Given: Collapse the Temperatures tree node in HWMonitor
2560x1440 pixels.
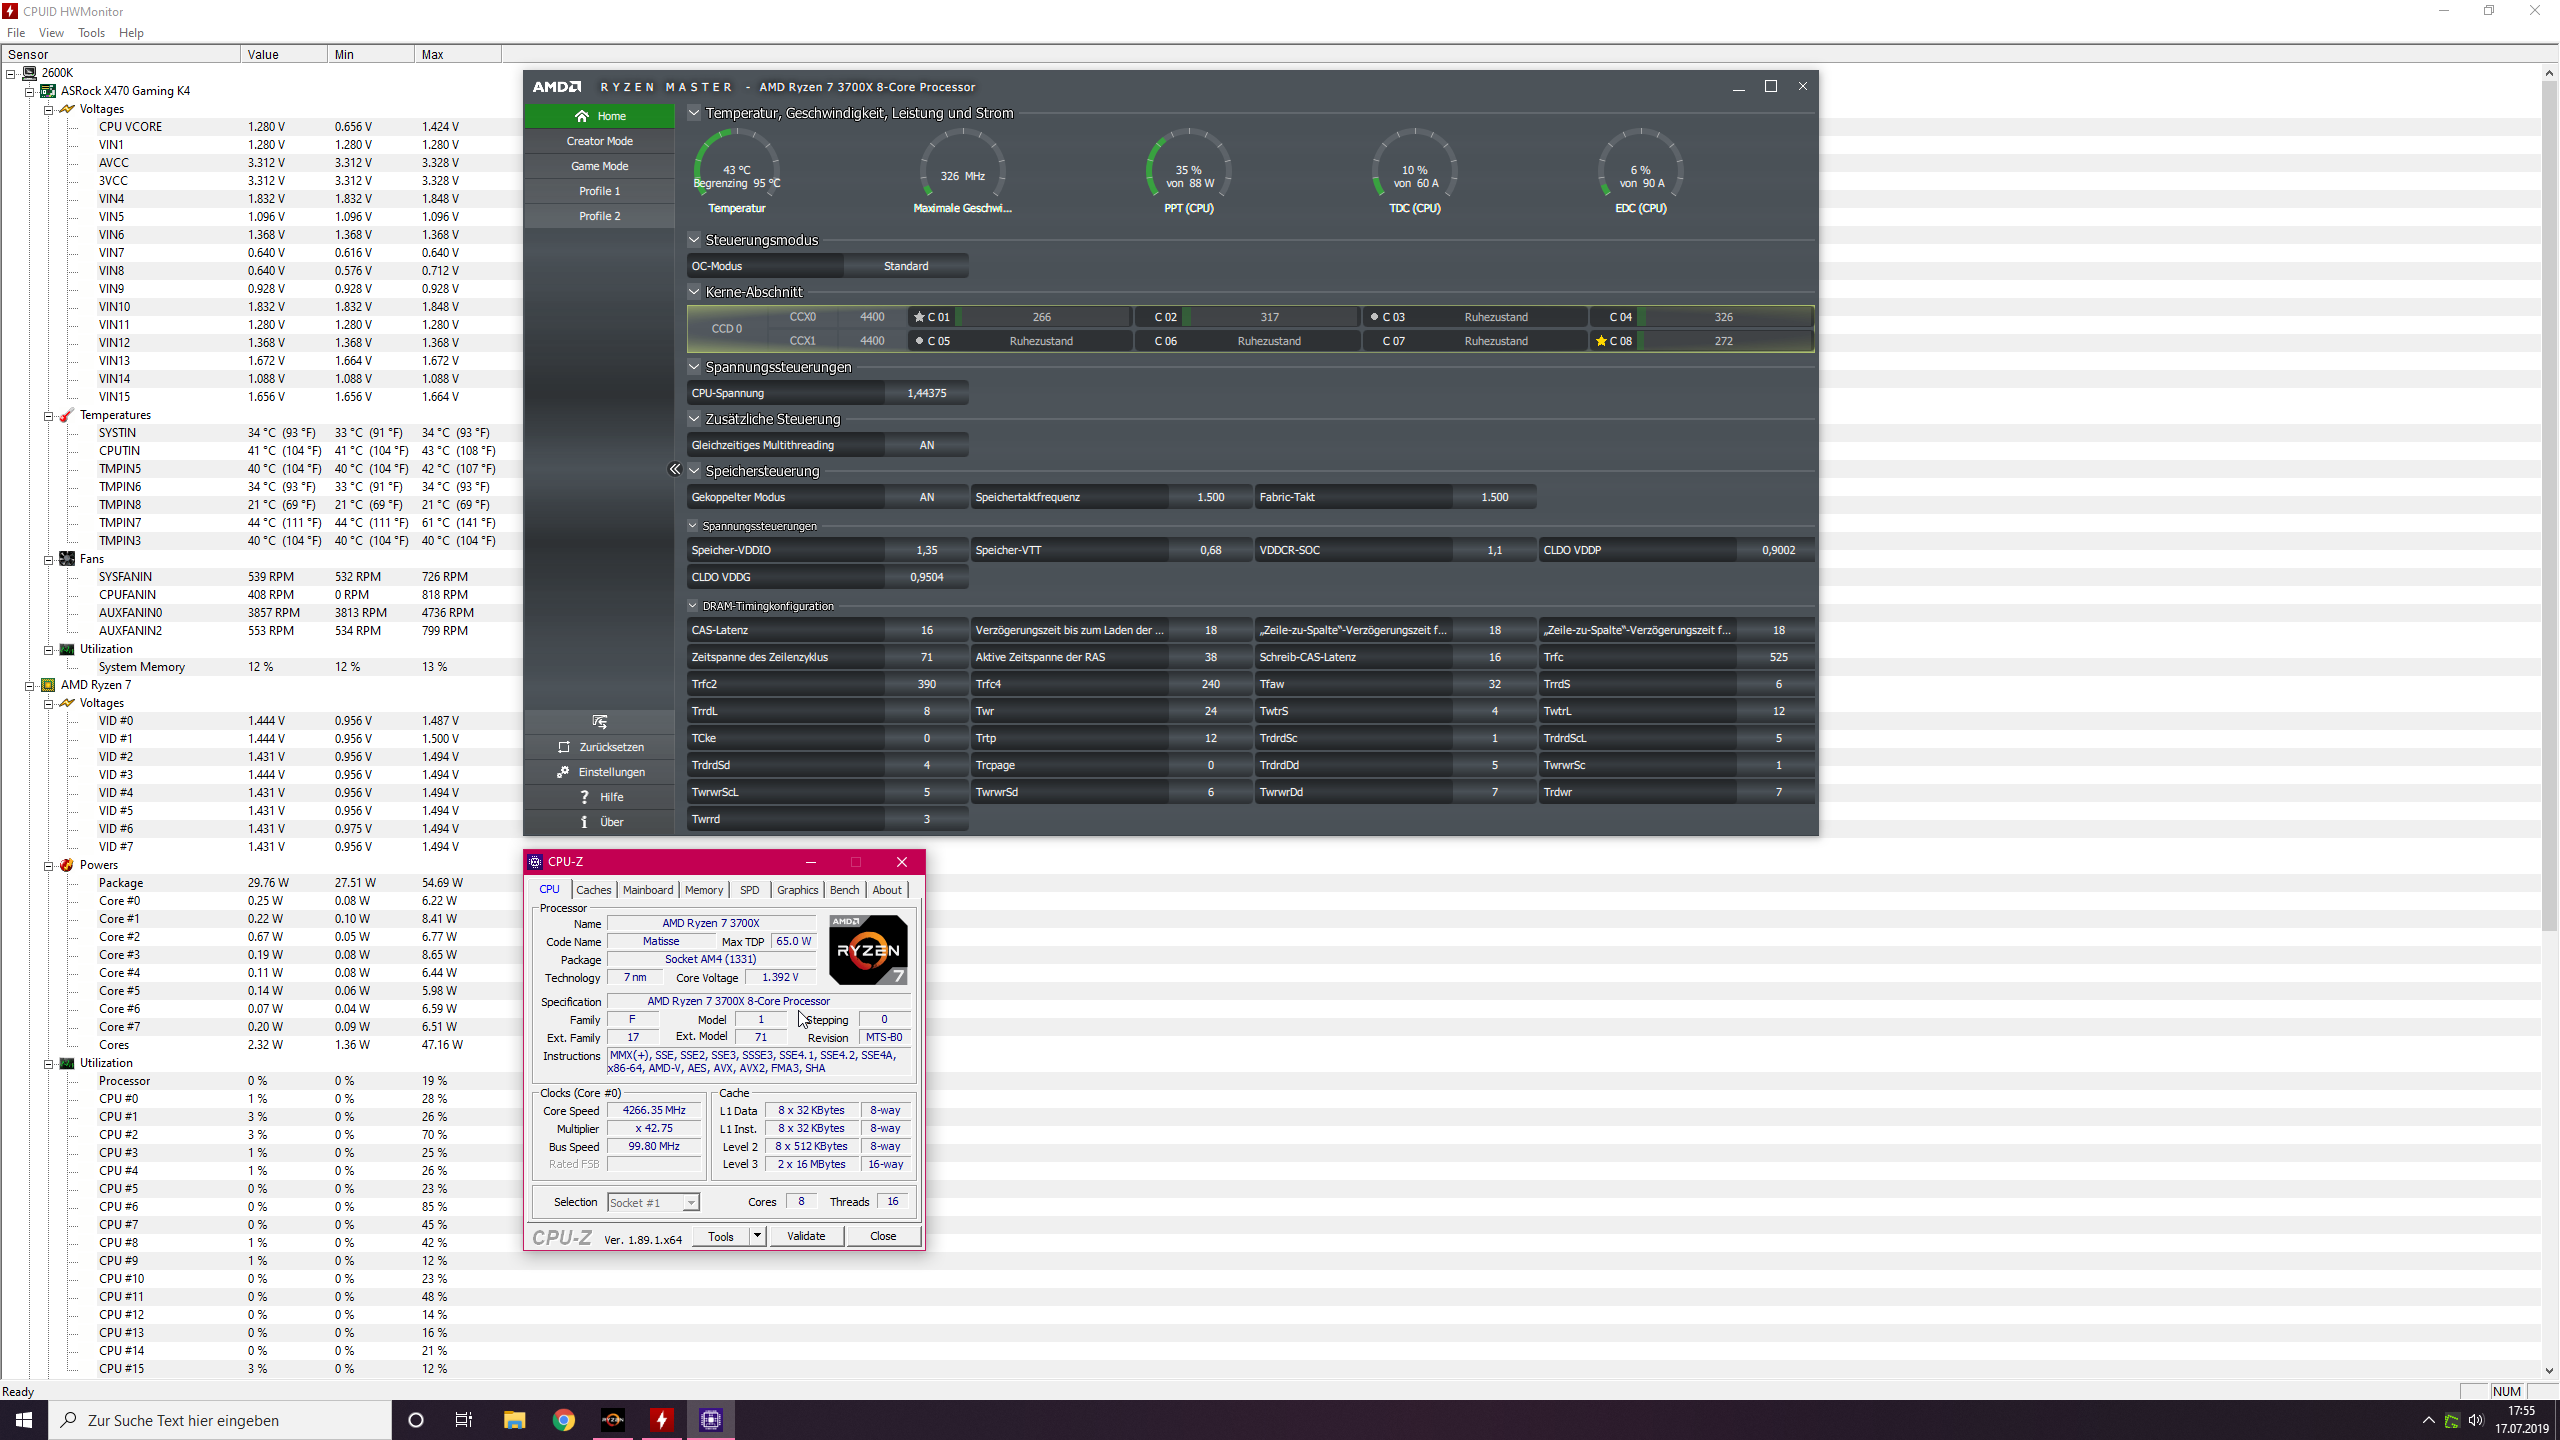Looking at the screenshot, I should [48, 415].
